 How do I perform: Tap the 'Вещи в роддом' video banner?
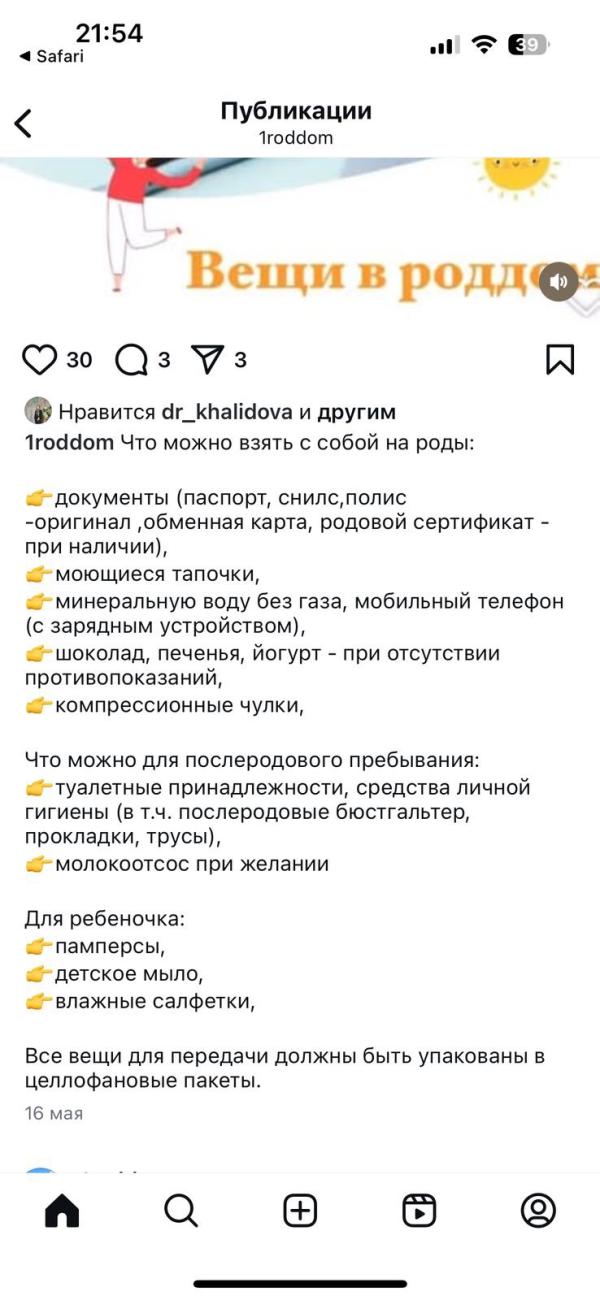click(300, 238)
